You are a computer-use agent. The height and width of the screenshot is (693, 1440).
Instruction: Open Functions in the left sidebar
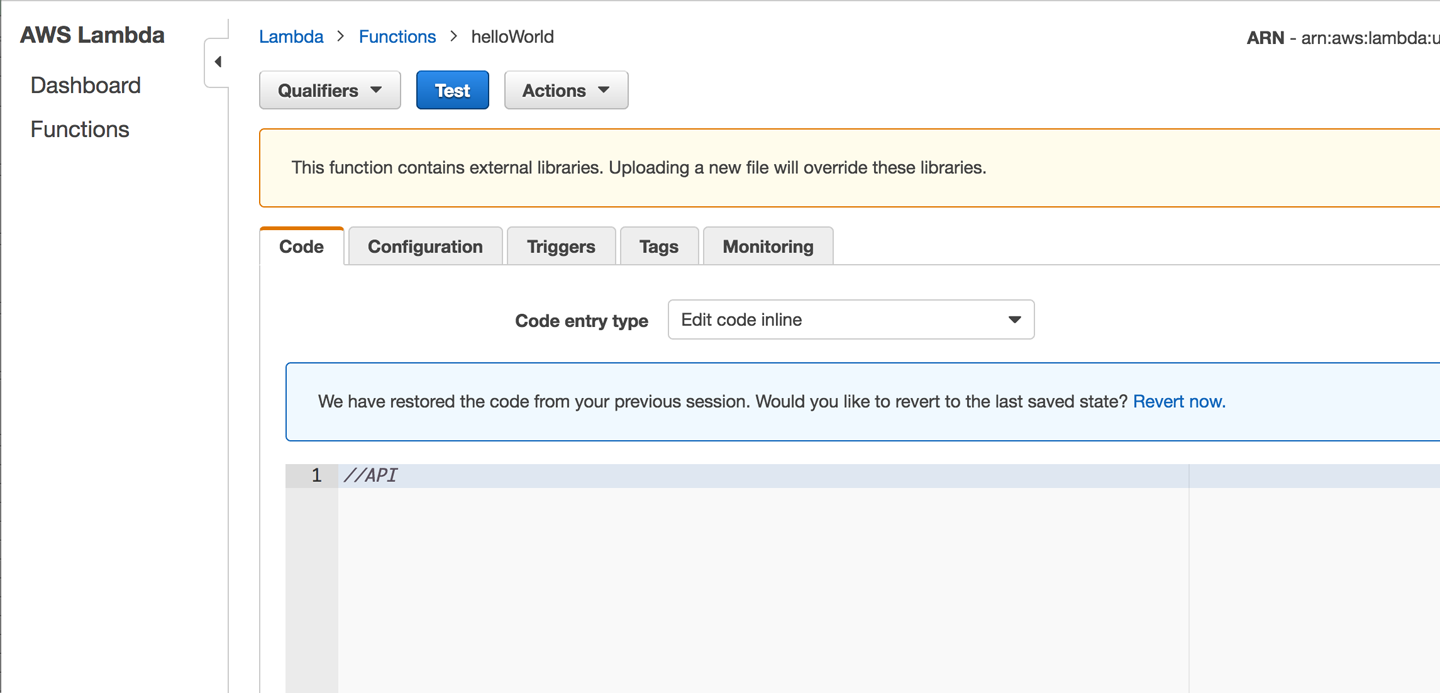click(80, 130)
